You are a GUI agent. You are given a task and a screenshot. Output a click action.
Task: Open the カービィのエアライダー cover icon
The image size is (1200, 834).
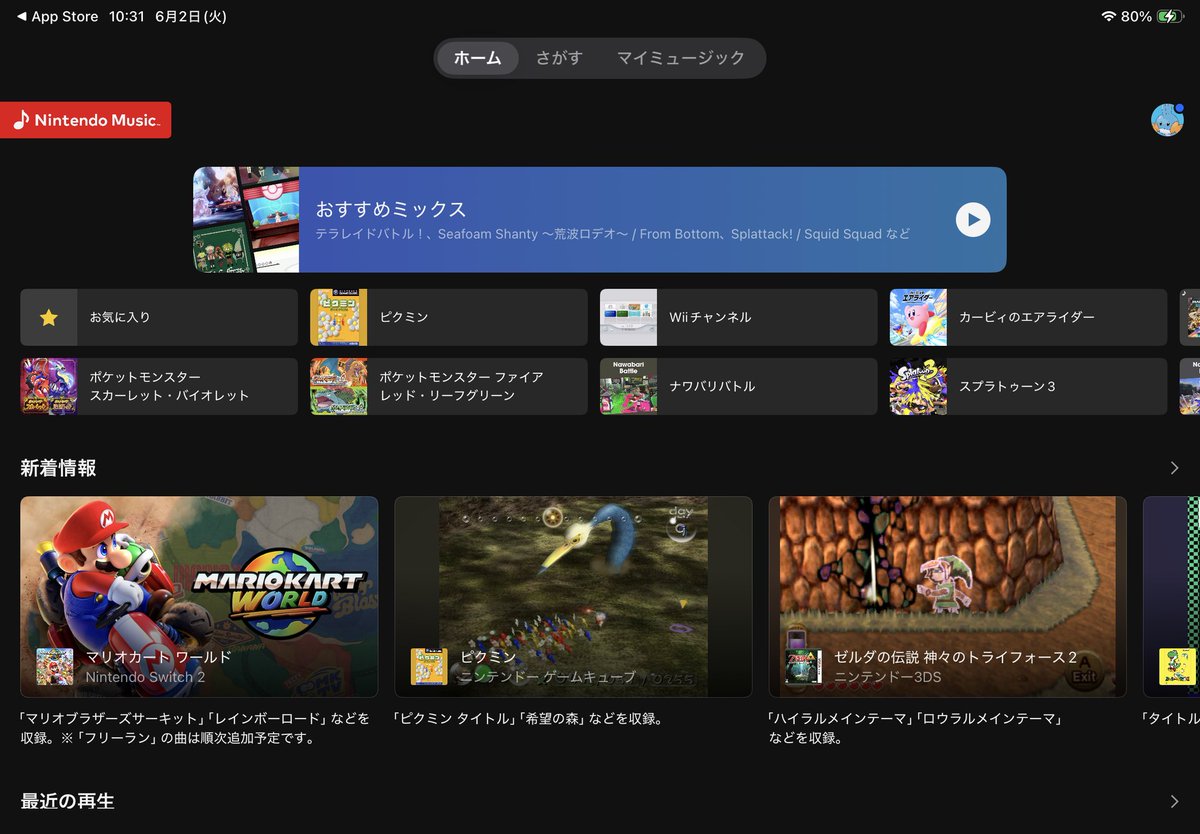(918, 318)
